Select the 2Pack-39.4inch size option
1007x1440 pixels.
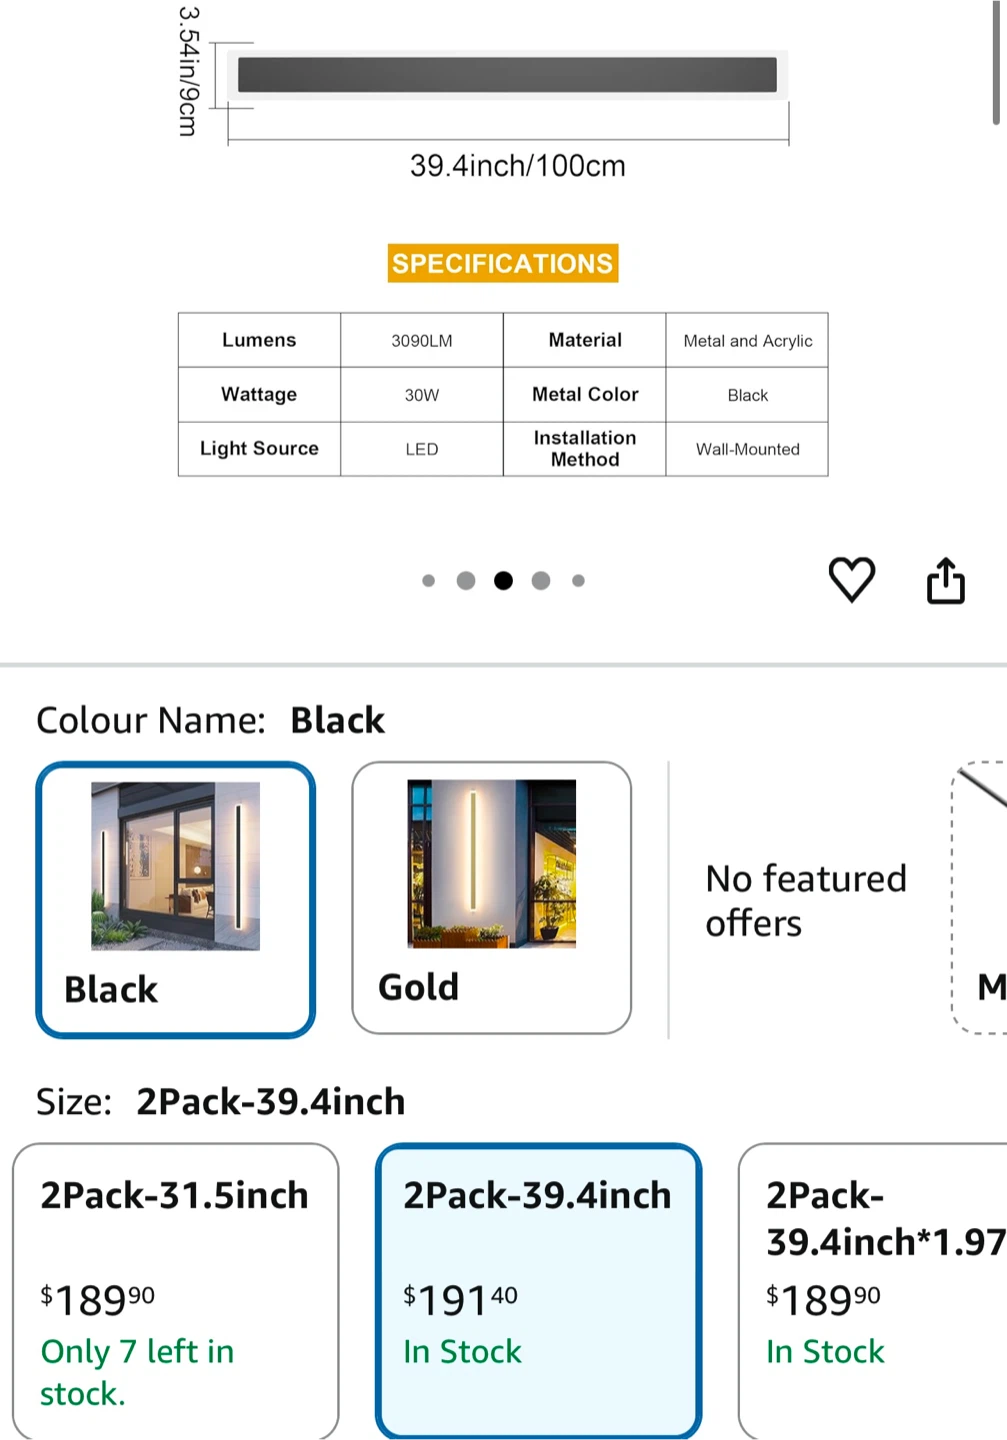tap(538, 1292)
